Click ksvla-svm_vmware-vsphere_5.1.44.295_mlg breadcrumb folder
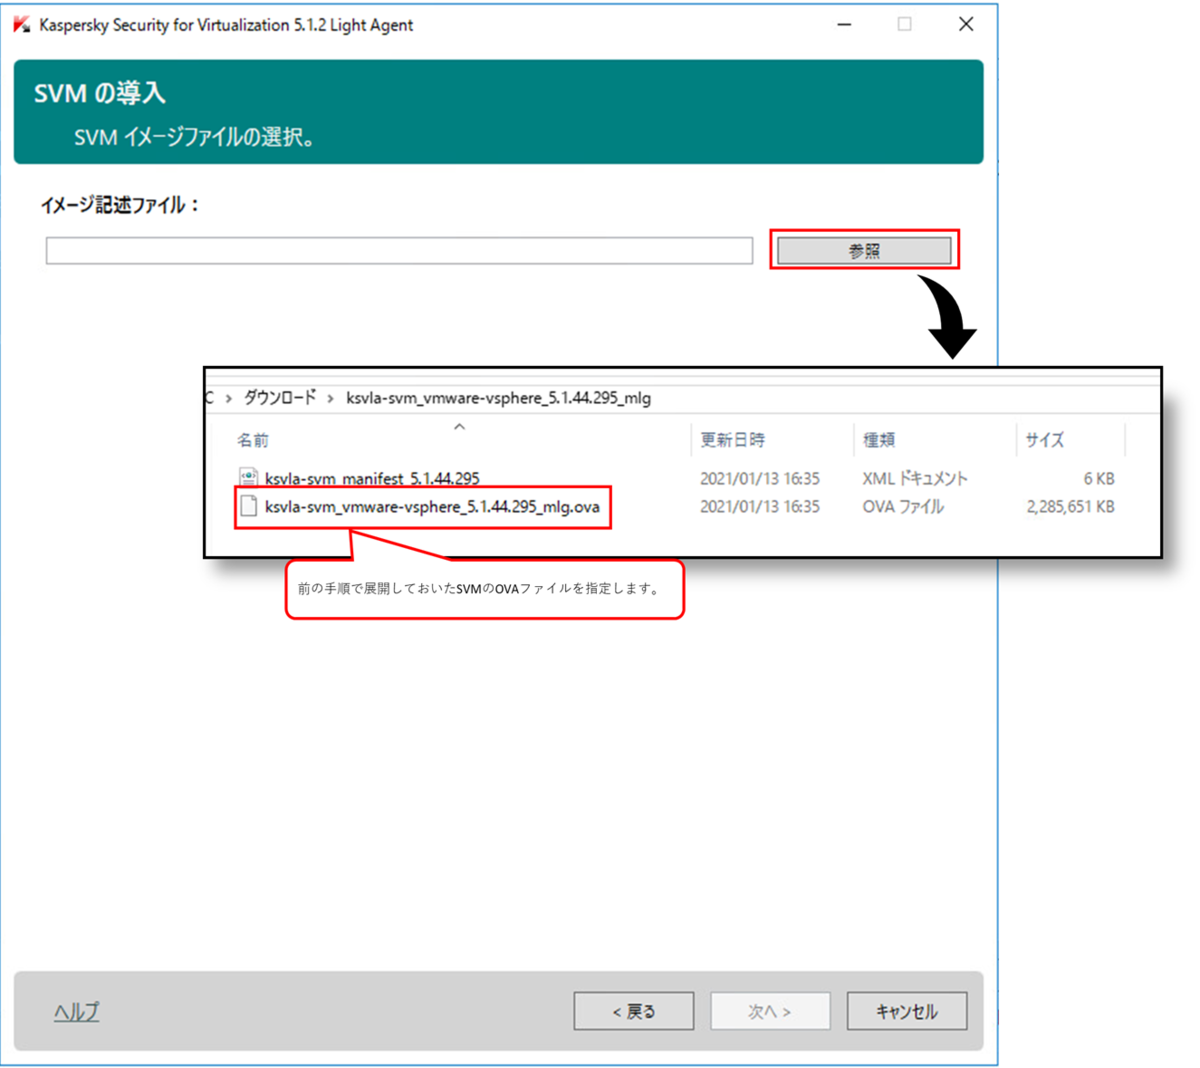 498,398
